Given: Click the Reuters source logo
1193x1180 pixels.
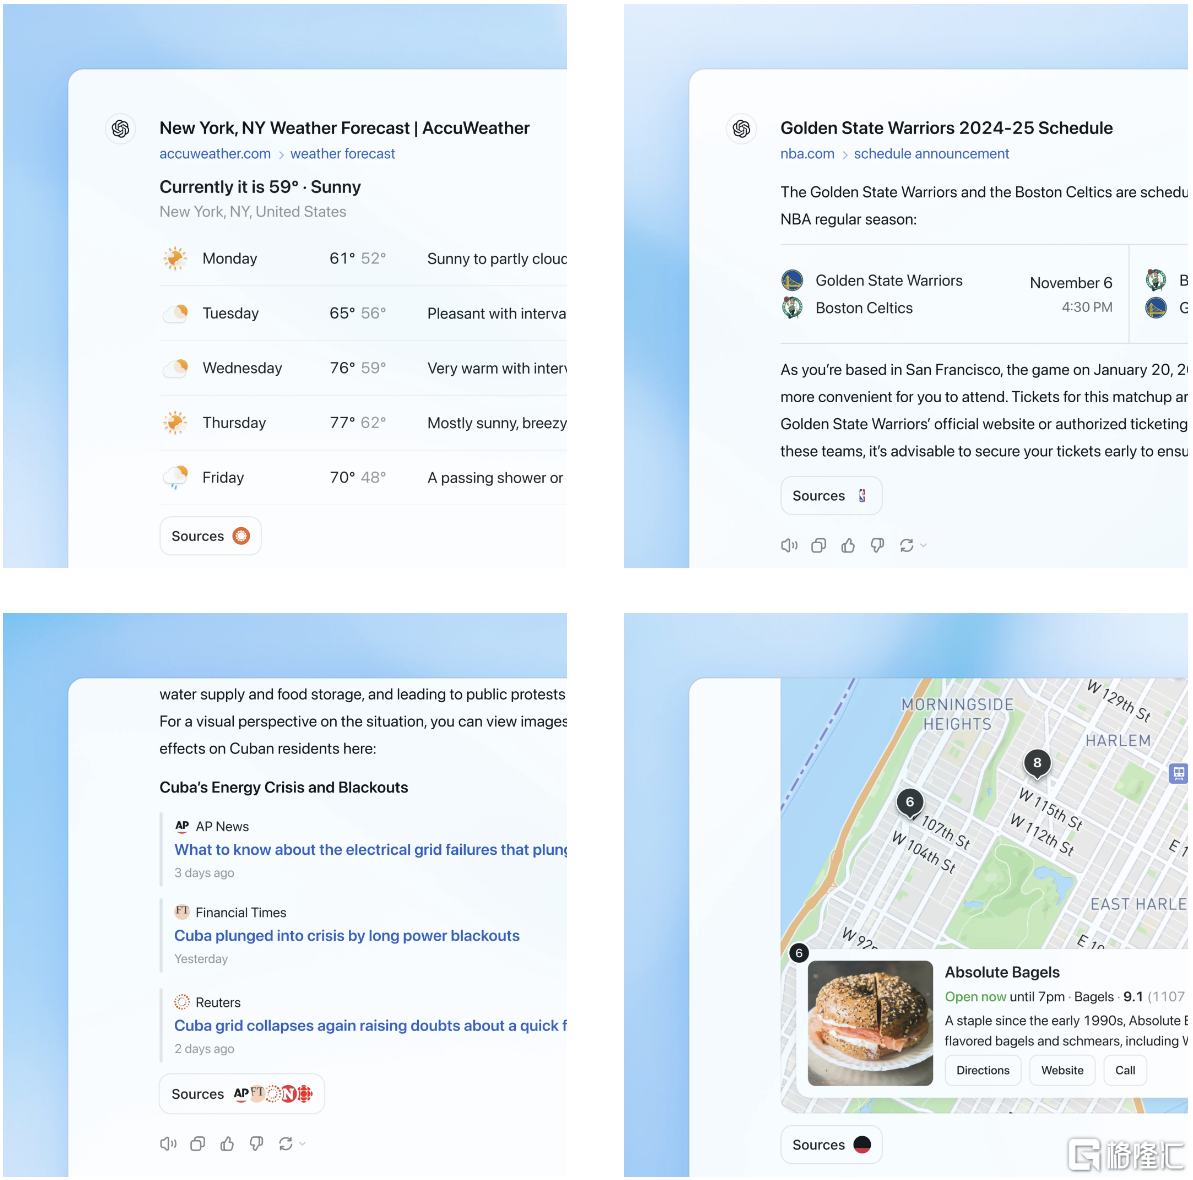Looking at the screenshot, I should coord(182,1002).
